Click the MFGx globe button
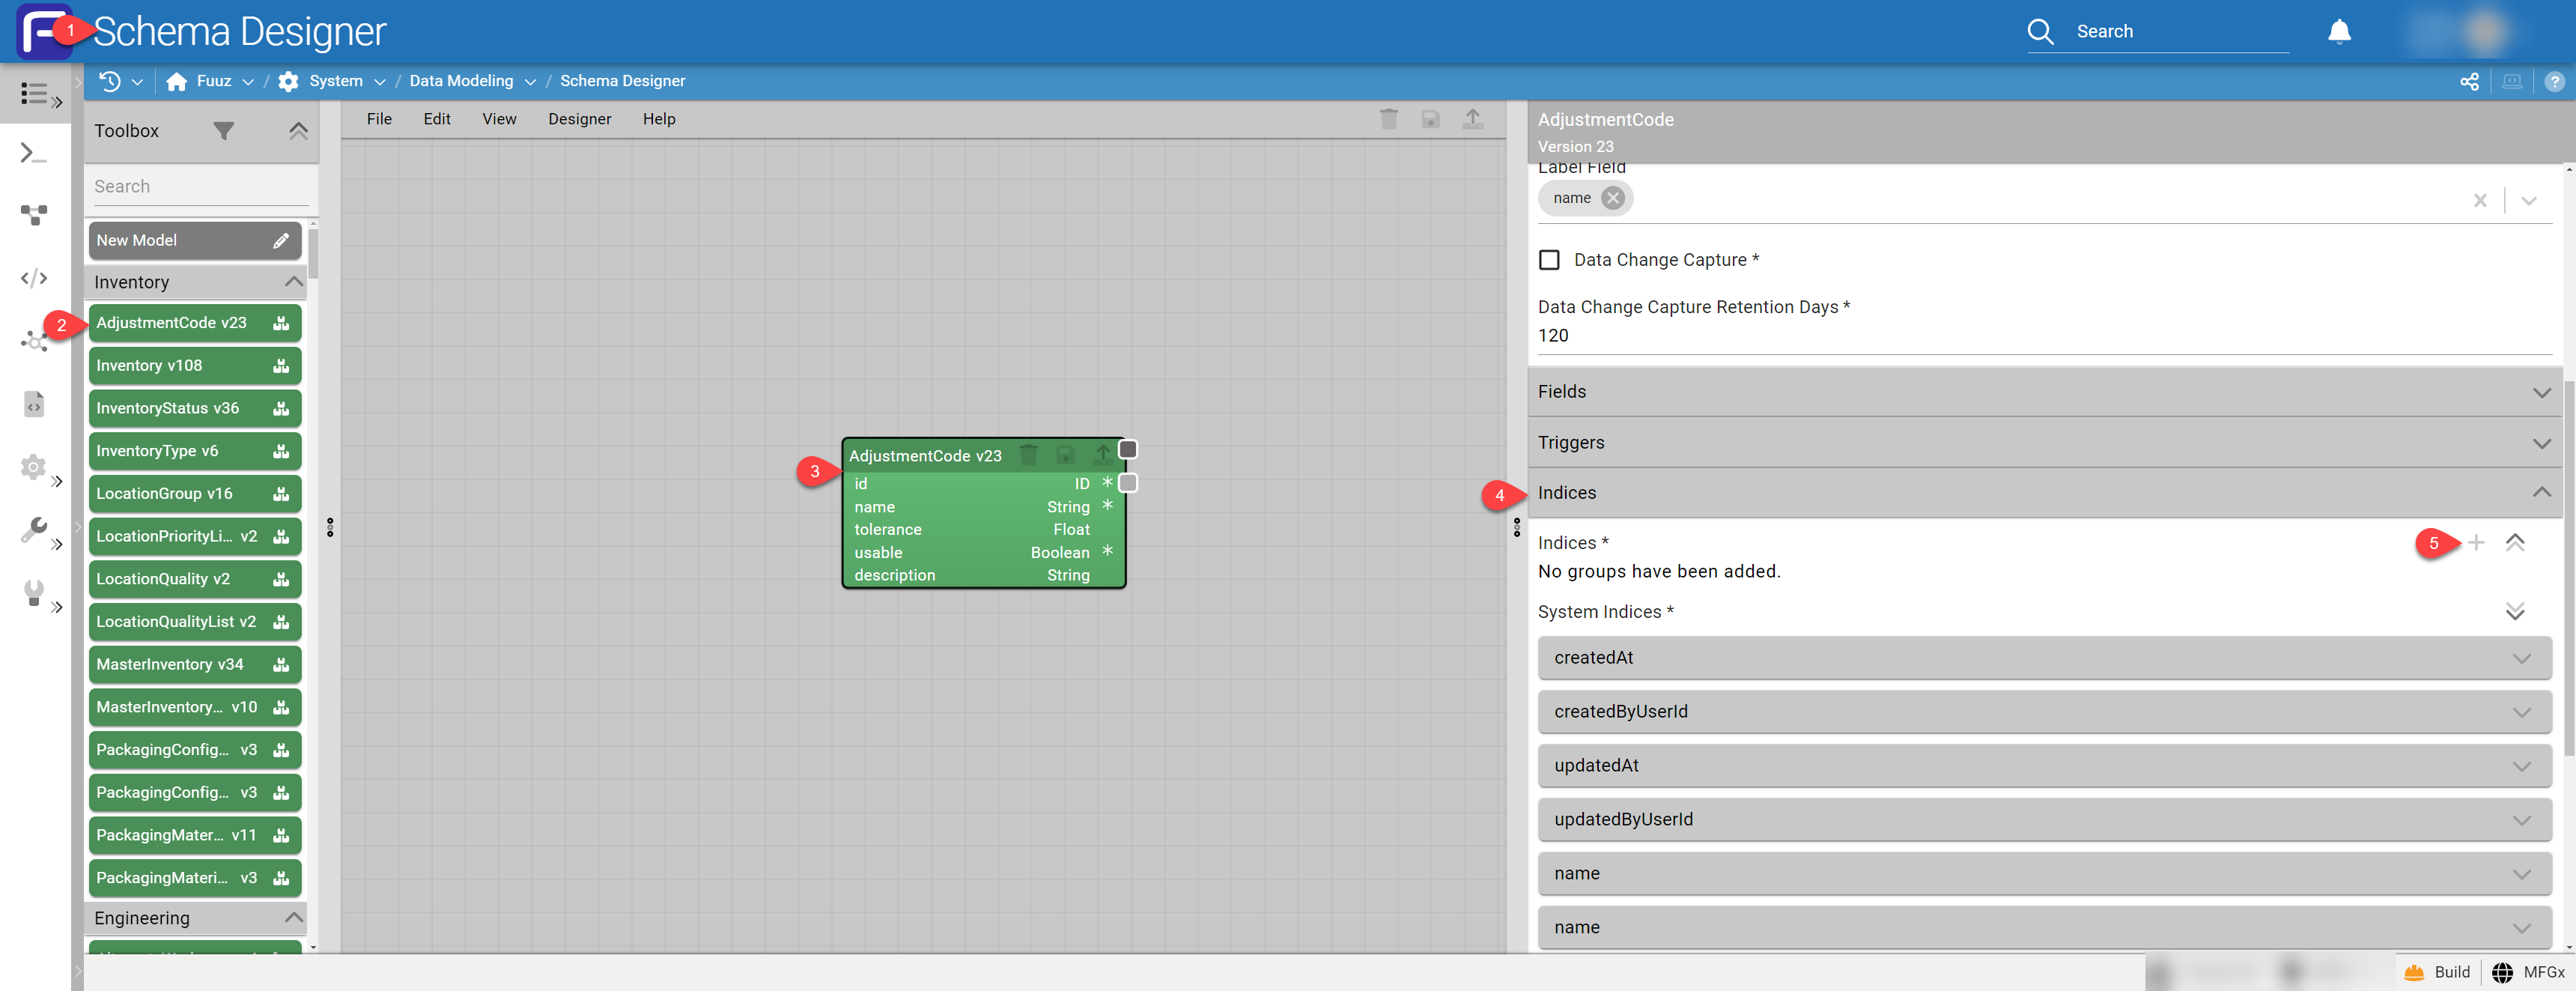Screen dimensions: 2576x991 [2528, 972]
